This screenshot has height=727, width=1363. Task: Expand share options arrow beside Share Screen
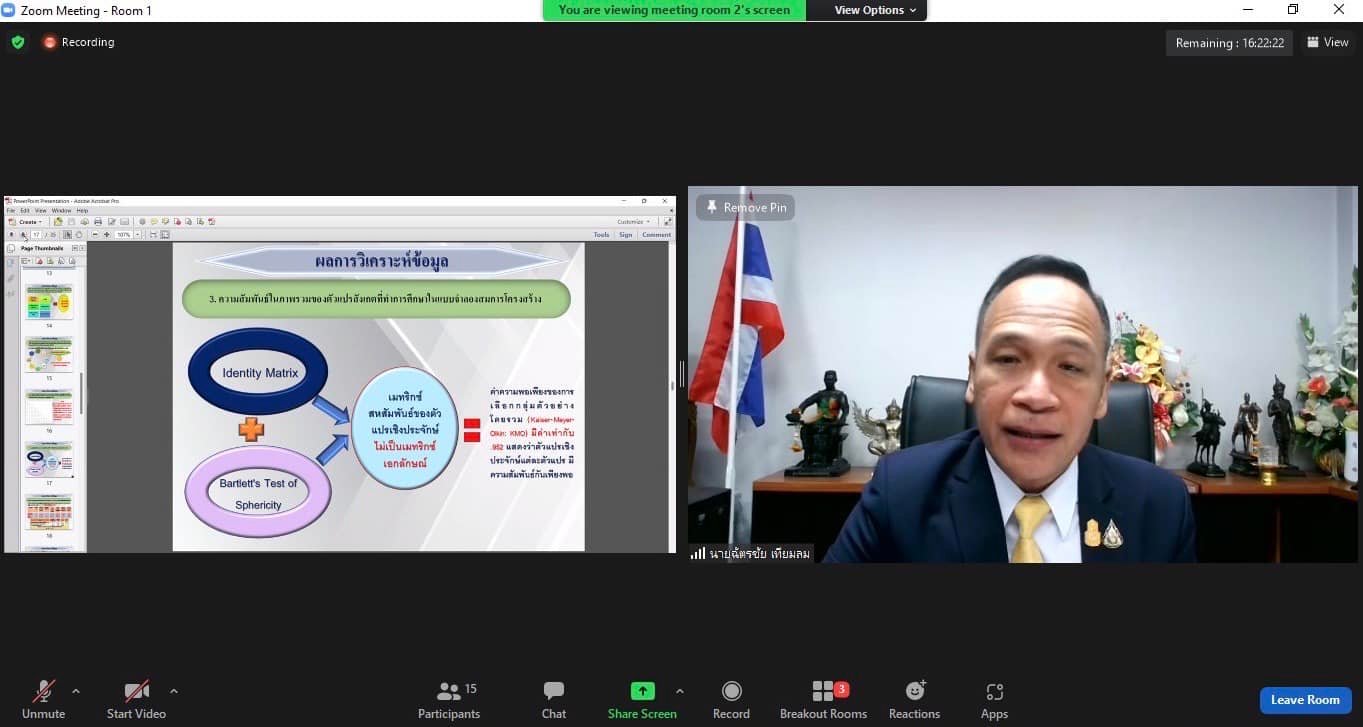pos(680,691)
